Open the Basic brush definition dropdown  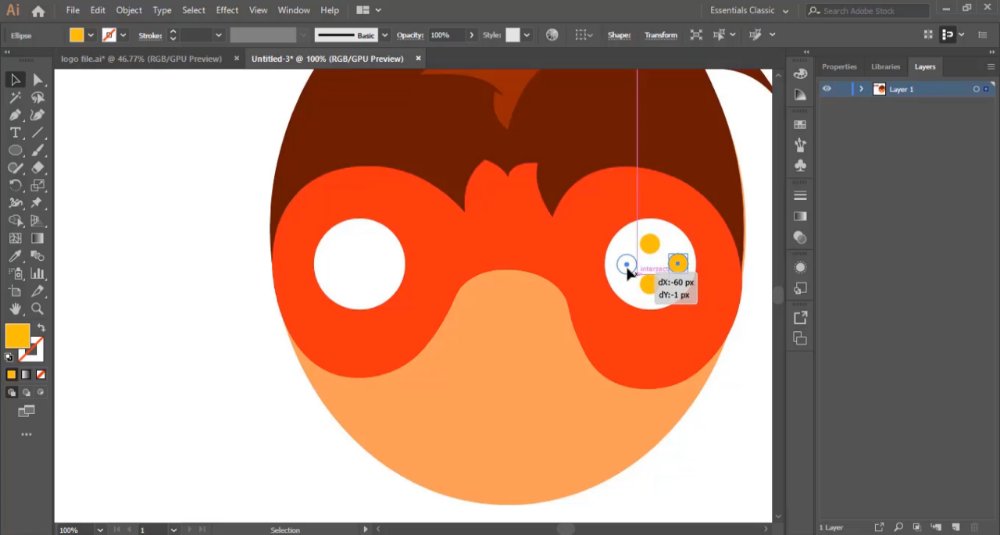[x=384, y=35]
